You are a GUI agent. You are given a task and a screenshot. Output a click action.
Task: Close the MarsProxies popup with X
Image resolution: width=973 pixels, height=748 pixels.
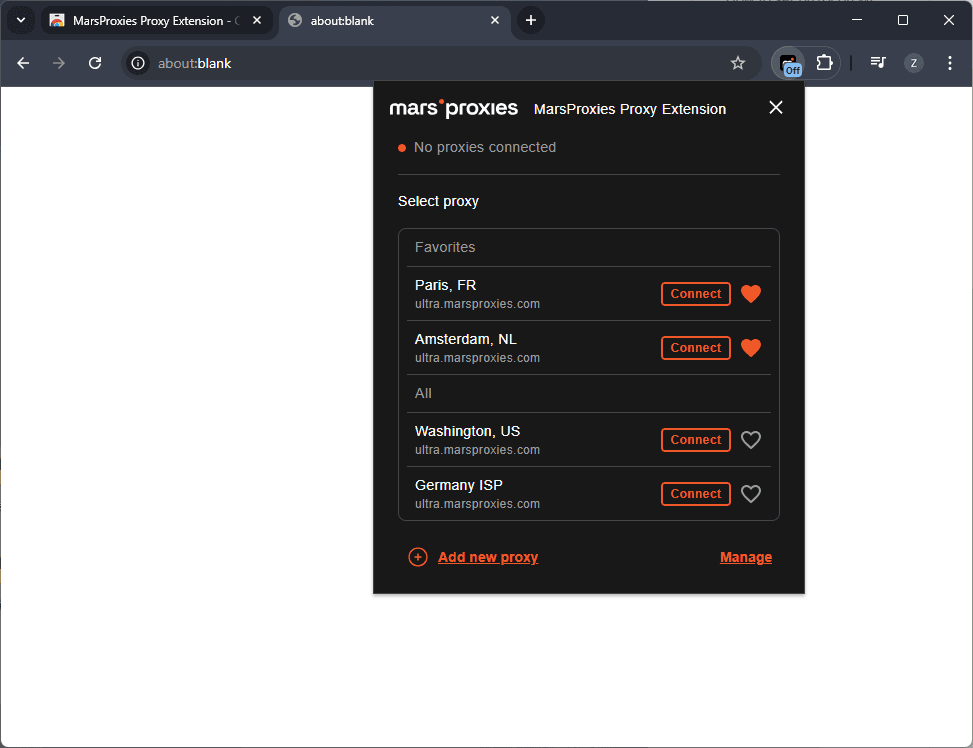[x=776, y=108]
